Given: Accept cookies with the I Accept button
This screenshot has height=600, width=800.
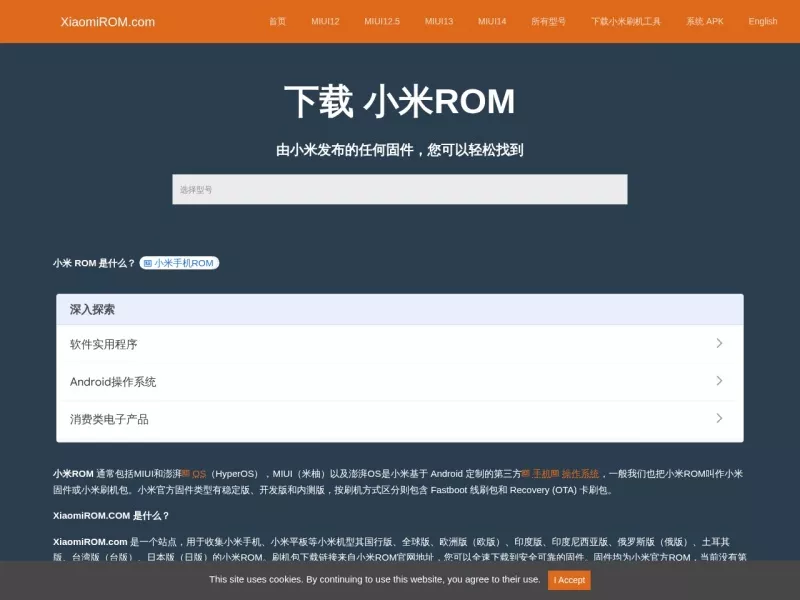Looking at the screenshot, I should (x=569, y=580).
